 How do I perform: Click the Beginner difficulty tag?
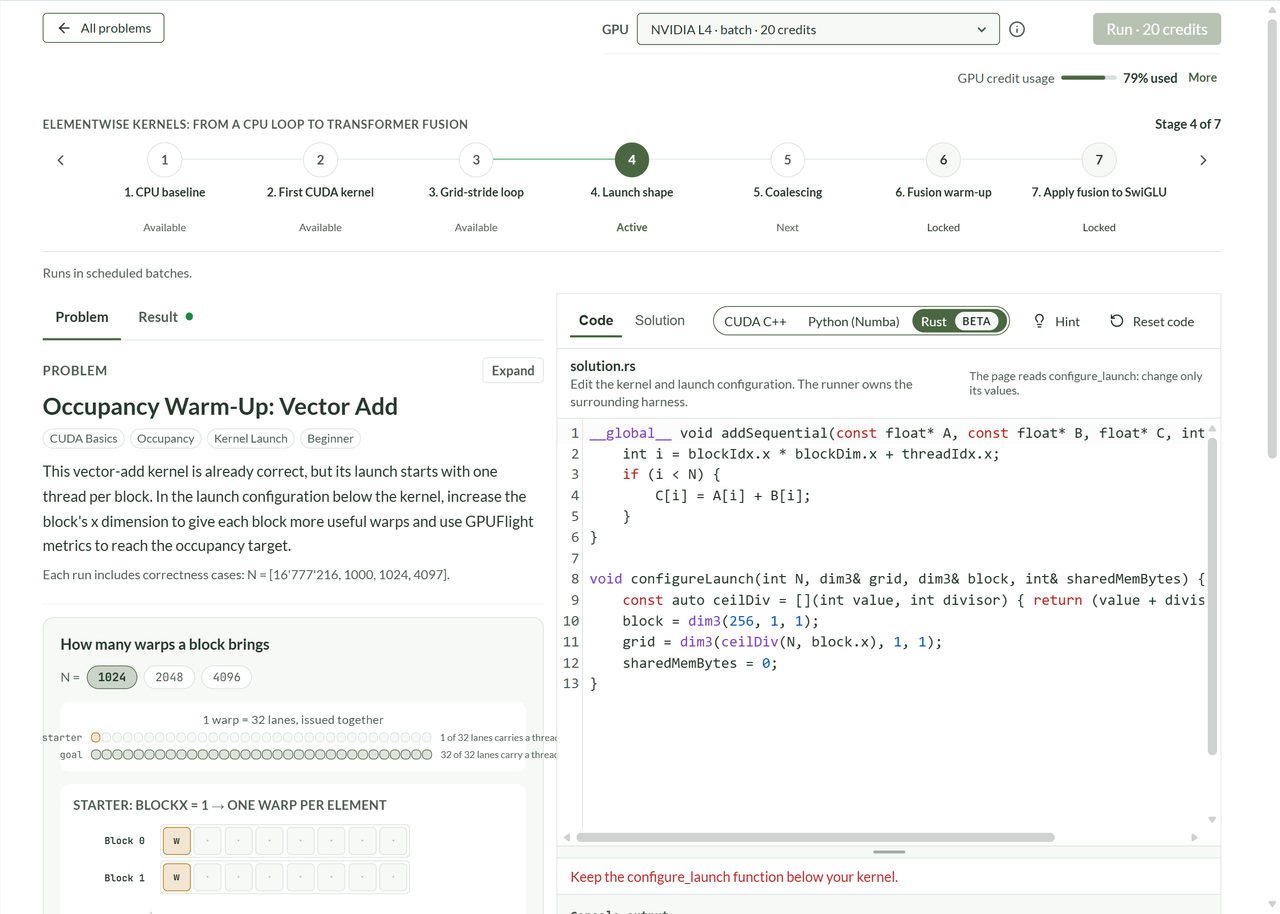[330, 438]
